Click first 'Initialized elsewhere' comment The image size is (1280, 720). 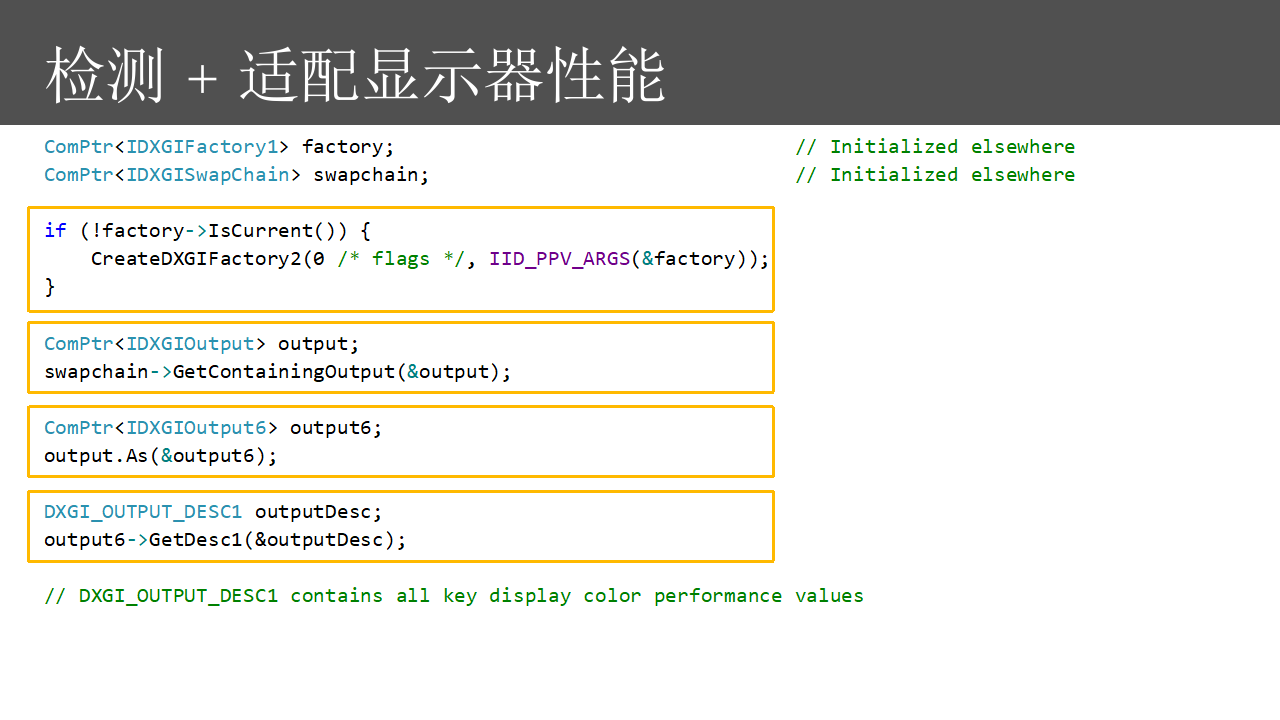click(x=935, y=147)
